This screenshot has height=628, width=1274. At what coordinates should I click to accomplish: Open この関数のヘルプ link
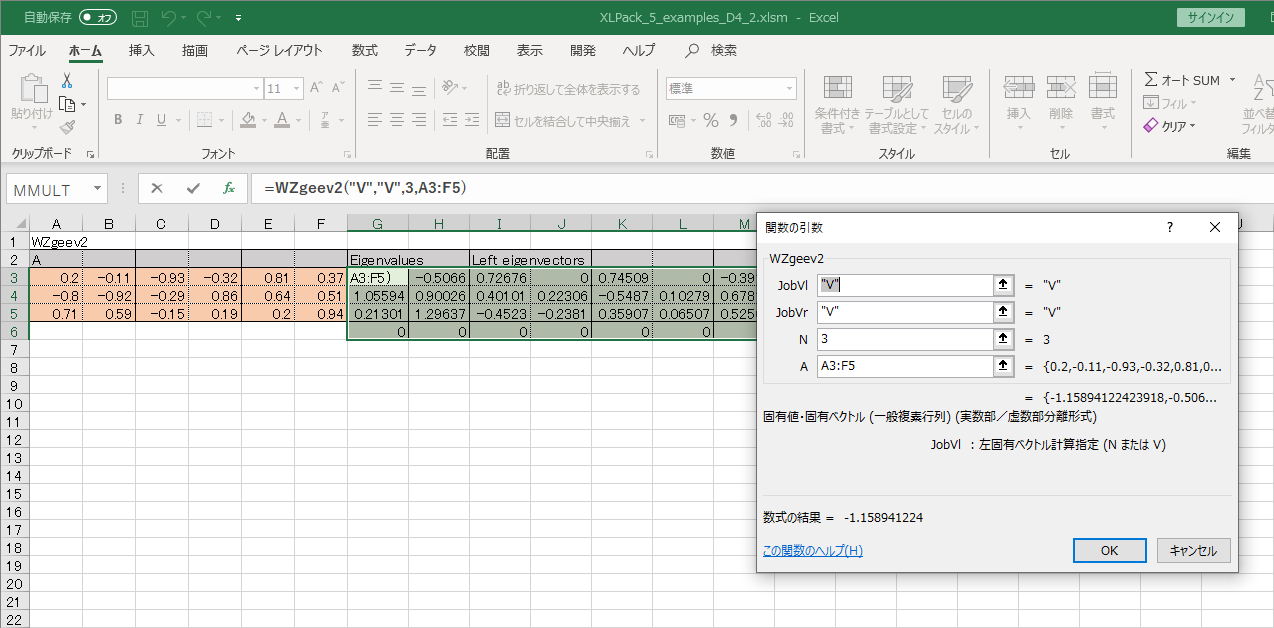812,551
